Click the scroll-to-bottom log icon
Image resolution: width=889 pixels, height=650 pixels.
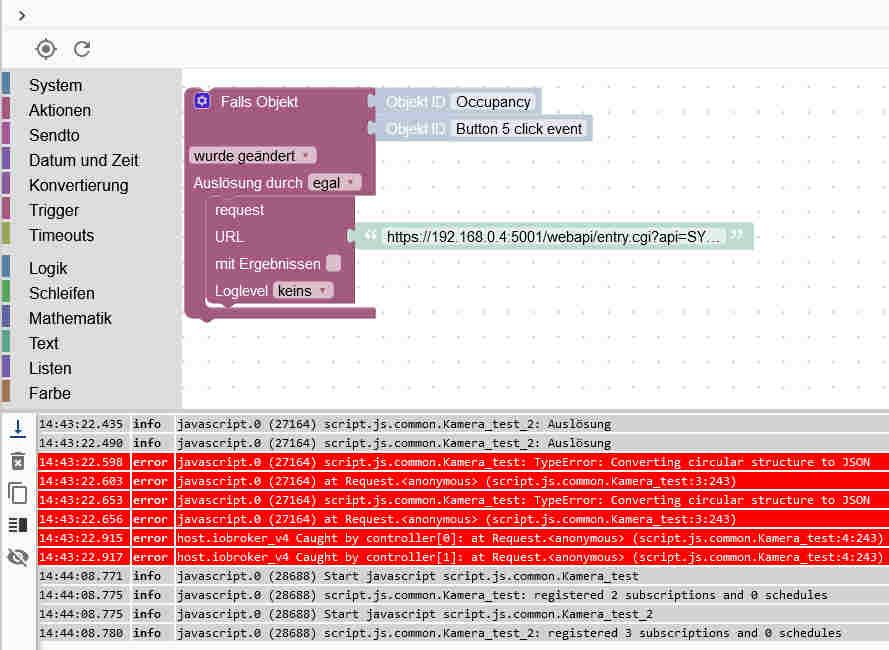pyautogui.click(x=17, y=428)
